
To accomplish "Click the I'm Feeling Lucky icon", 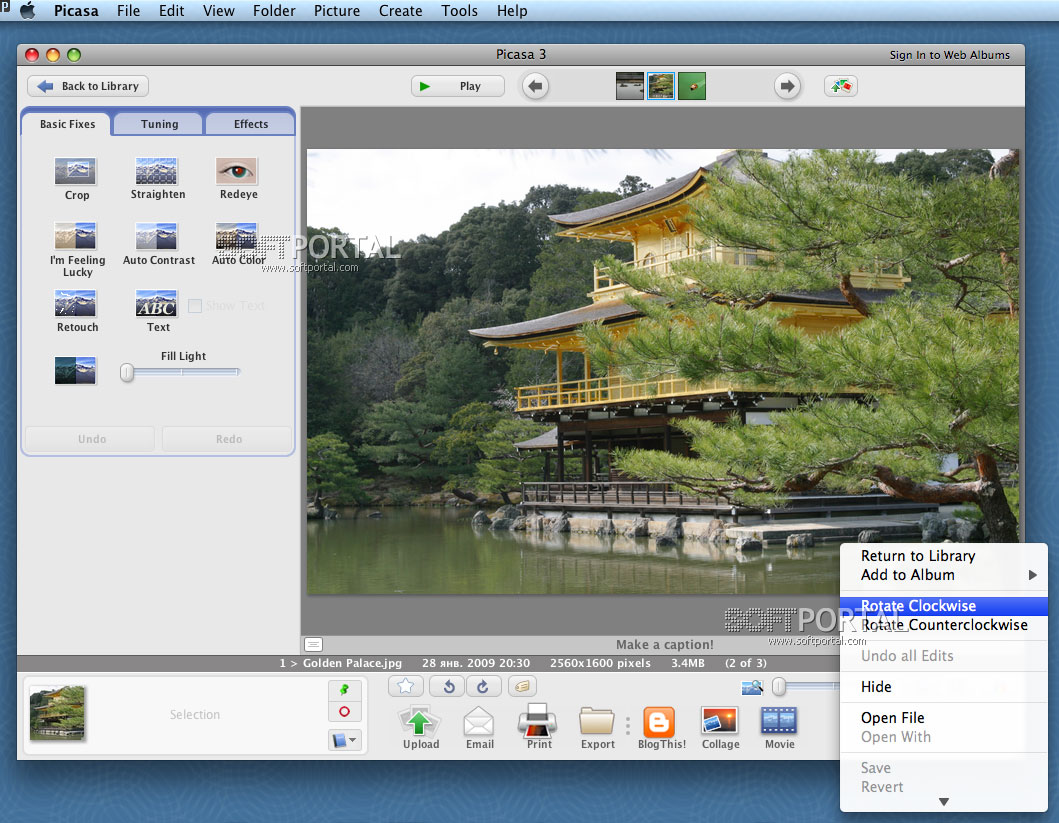I will (x=76, y=237).
